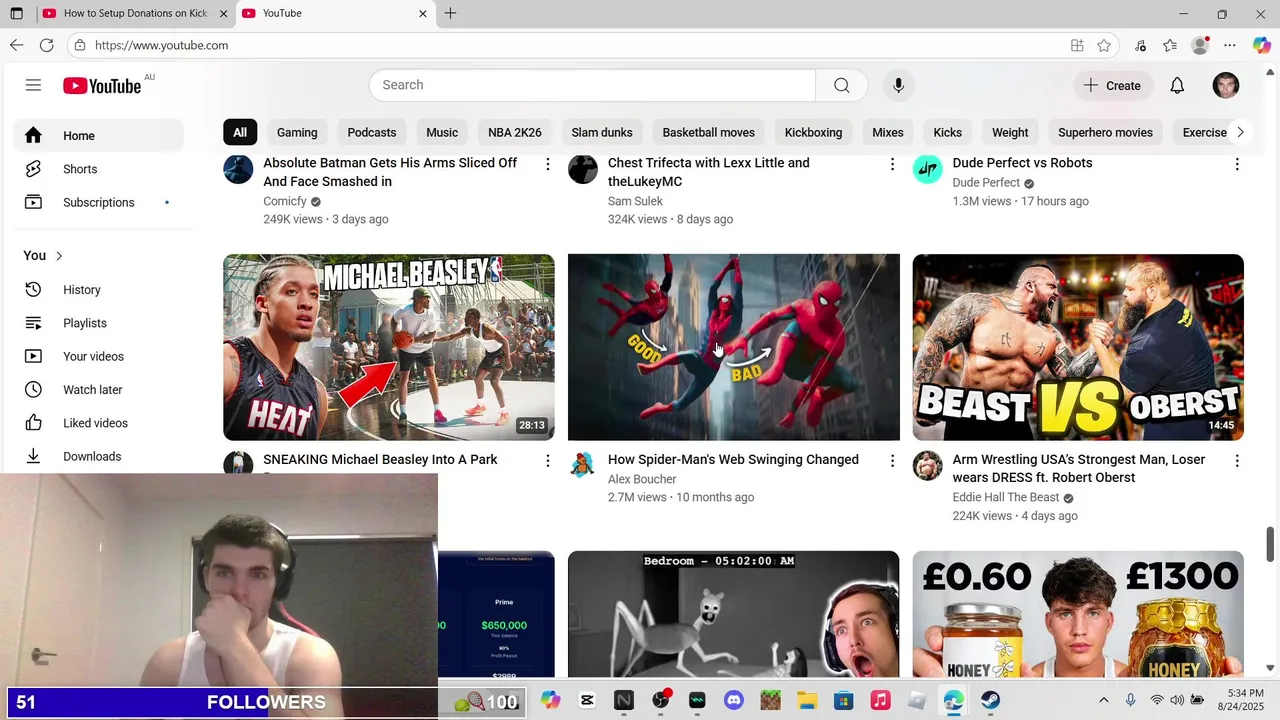Add page to favorites star
Screen dimensions: 1280x720
point(1104,45)
